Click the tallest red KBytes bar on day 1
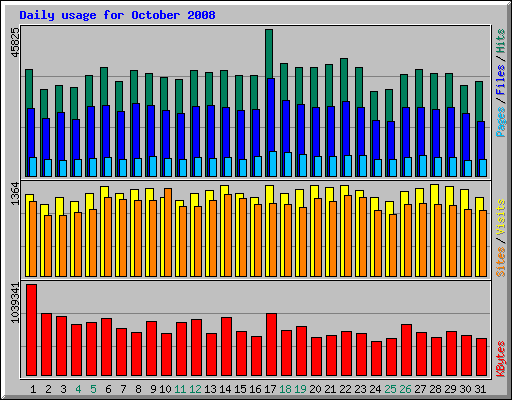512x400 pixels. tap(31, 330)
